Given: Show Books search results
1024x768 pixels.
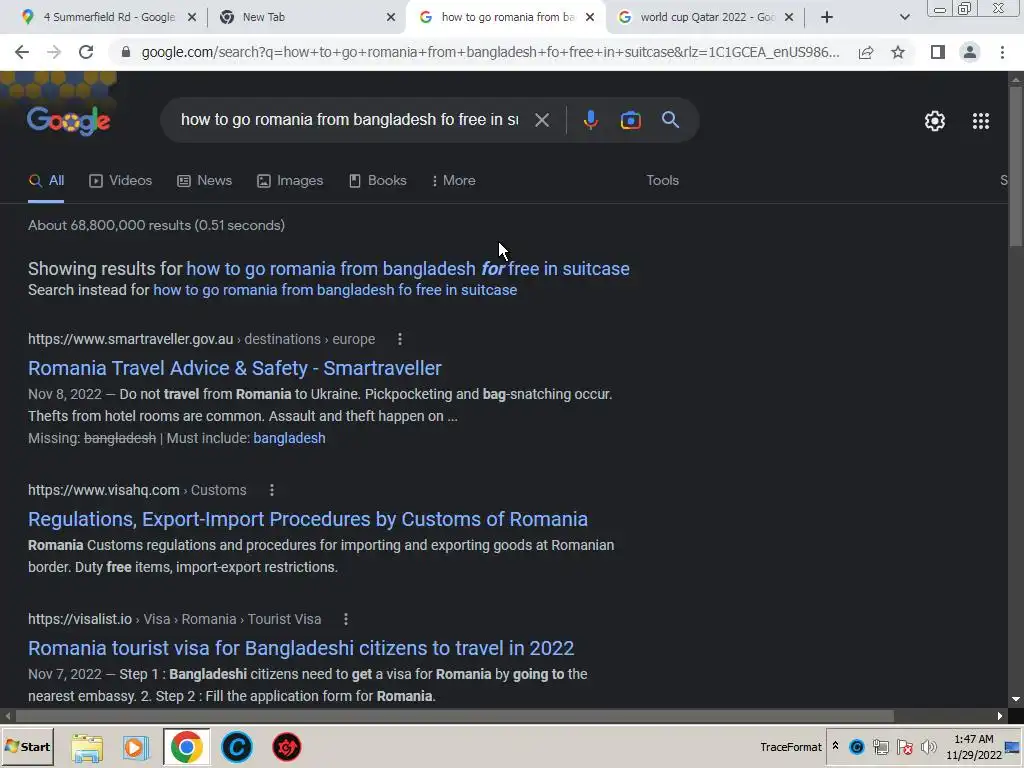Looking at the screenshot, I should point(377,180).
